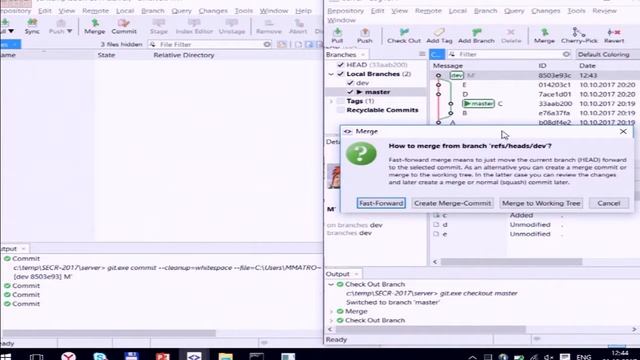This screenshot has width=640, height=360.
Task: Open Changes menu in right window
Action: [x=545, y=11]
